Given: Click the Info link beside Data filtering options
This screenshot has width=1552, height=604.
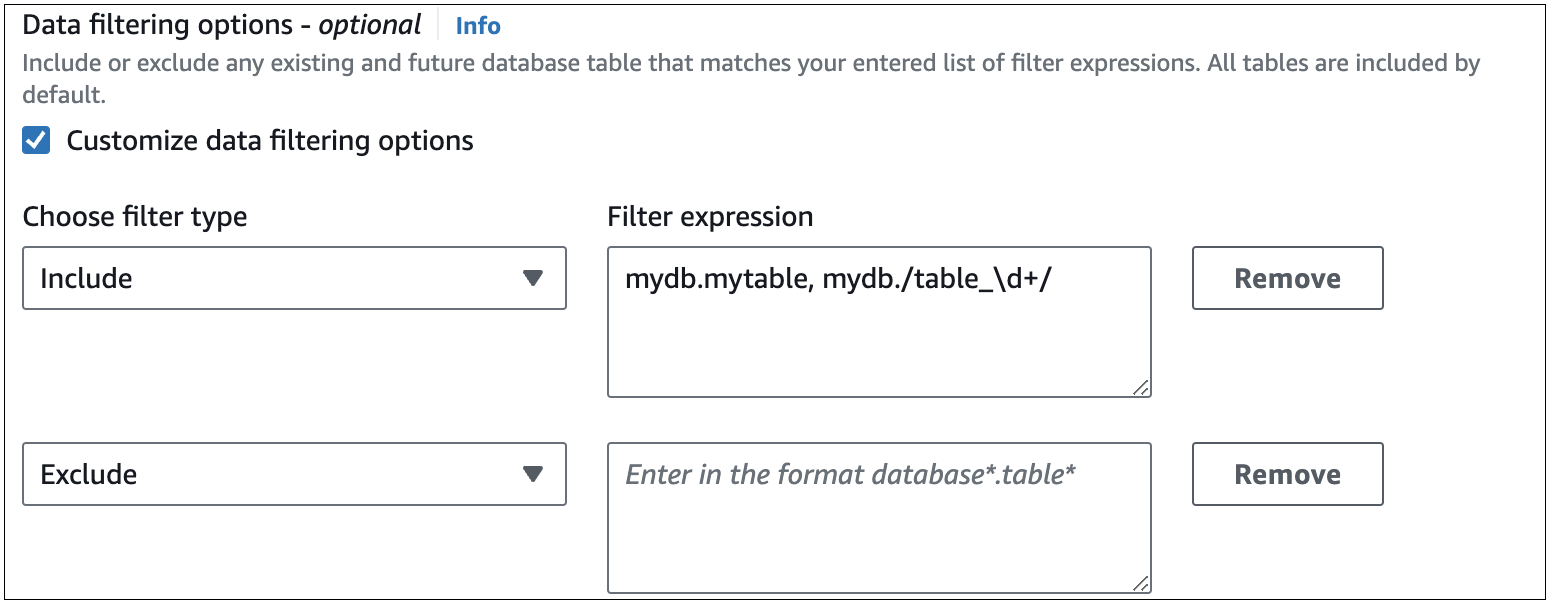Looking at the screenshot, I should point(477,25).
